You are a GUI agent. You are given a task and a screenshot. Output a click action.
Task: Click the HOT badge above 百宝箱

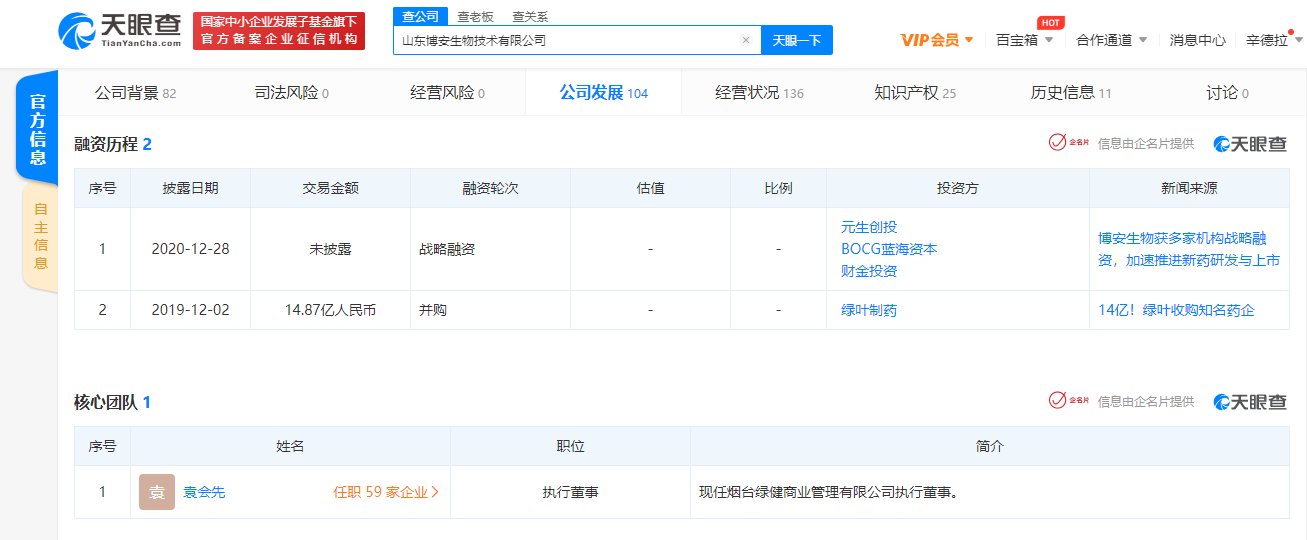click(x=1050, y=22)
